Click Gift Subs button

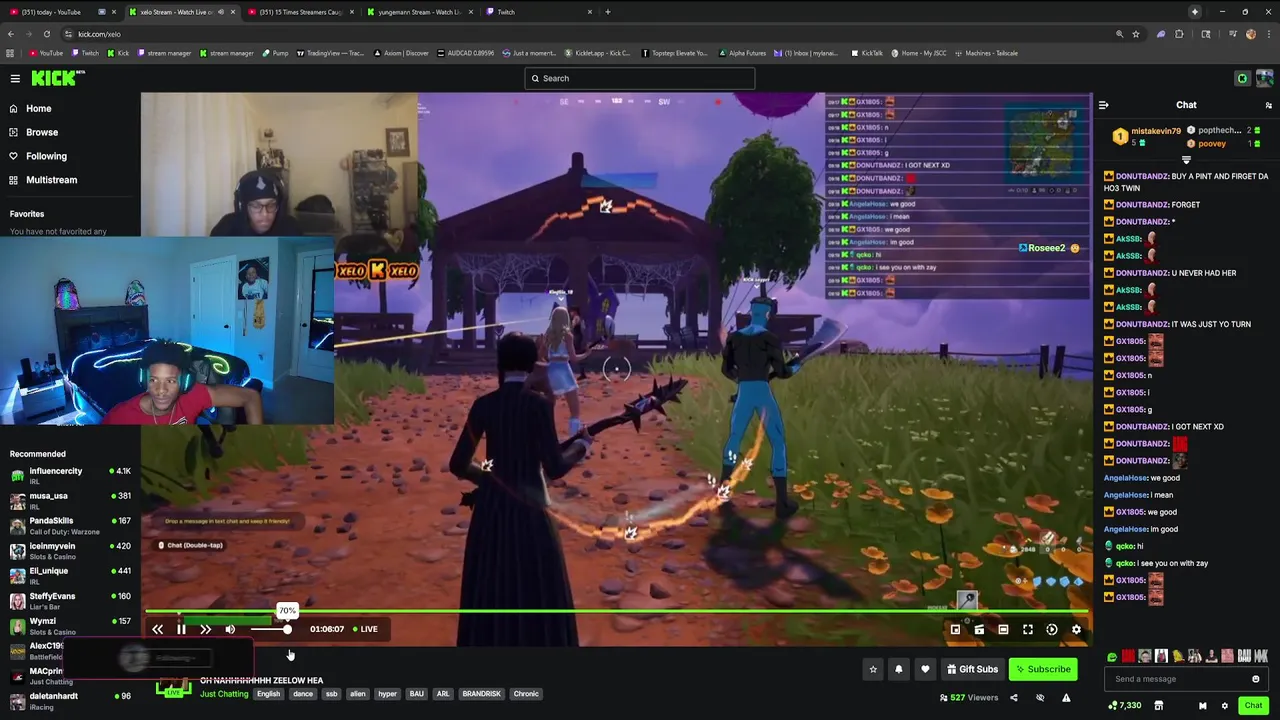[972, 669]
